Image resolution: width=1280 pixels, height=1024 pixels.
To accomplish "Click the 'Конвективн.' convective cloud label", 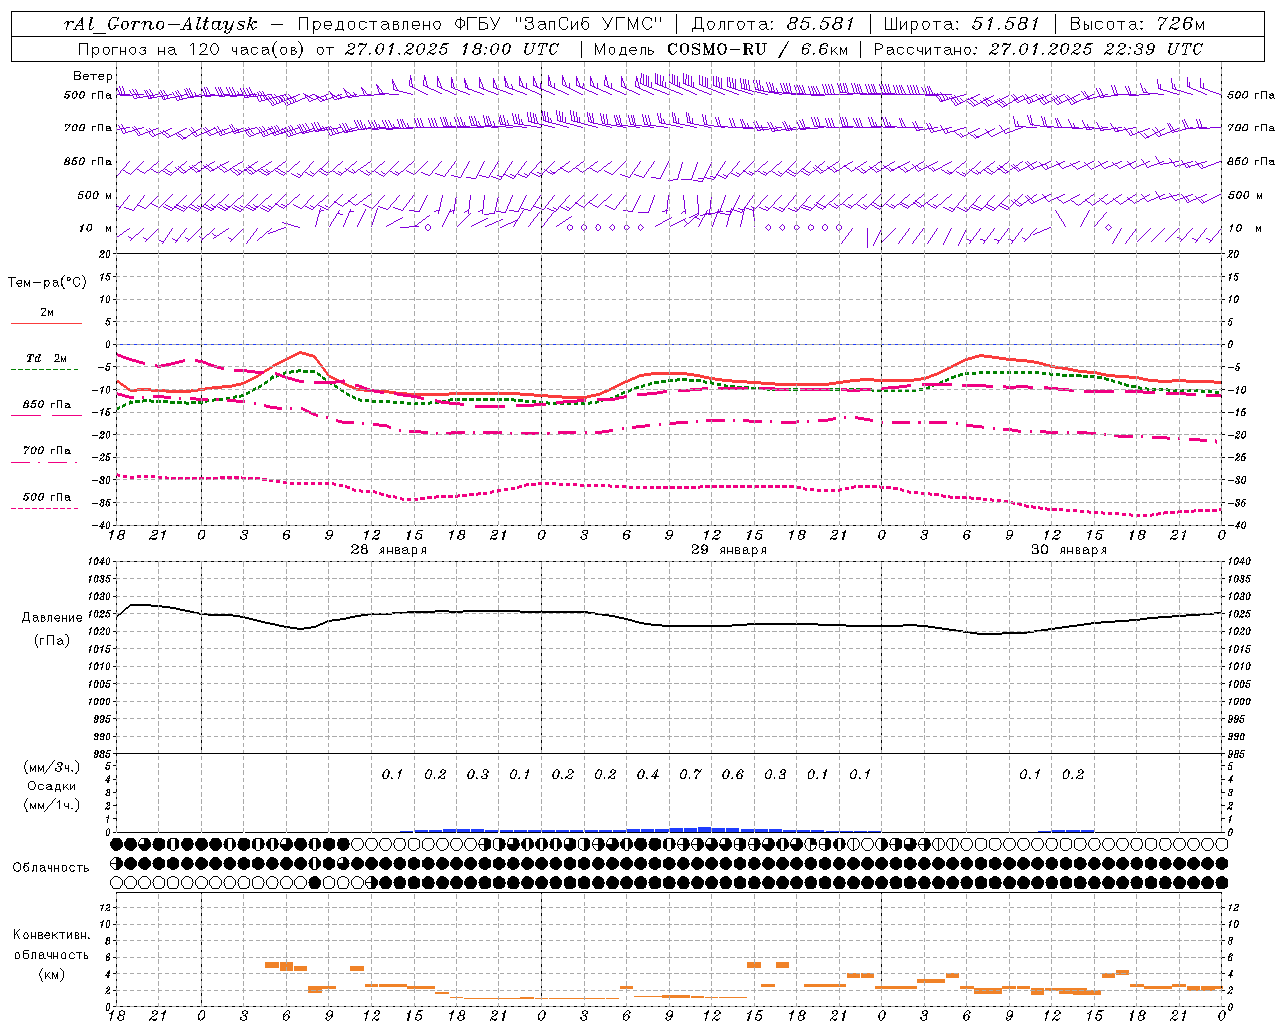I will (51, 935).
